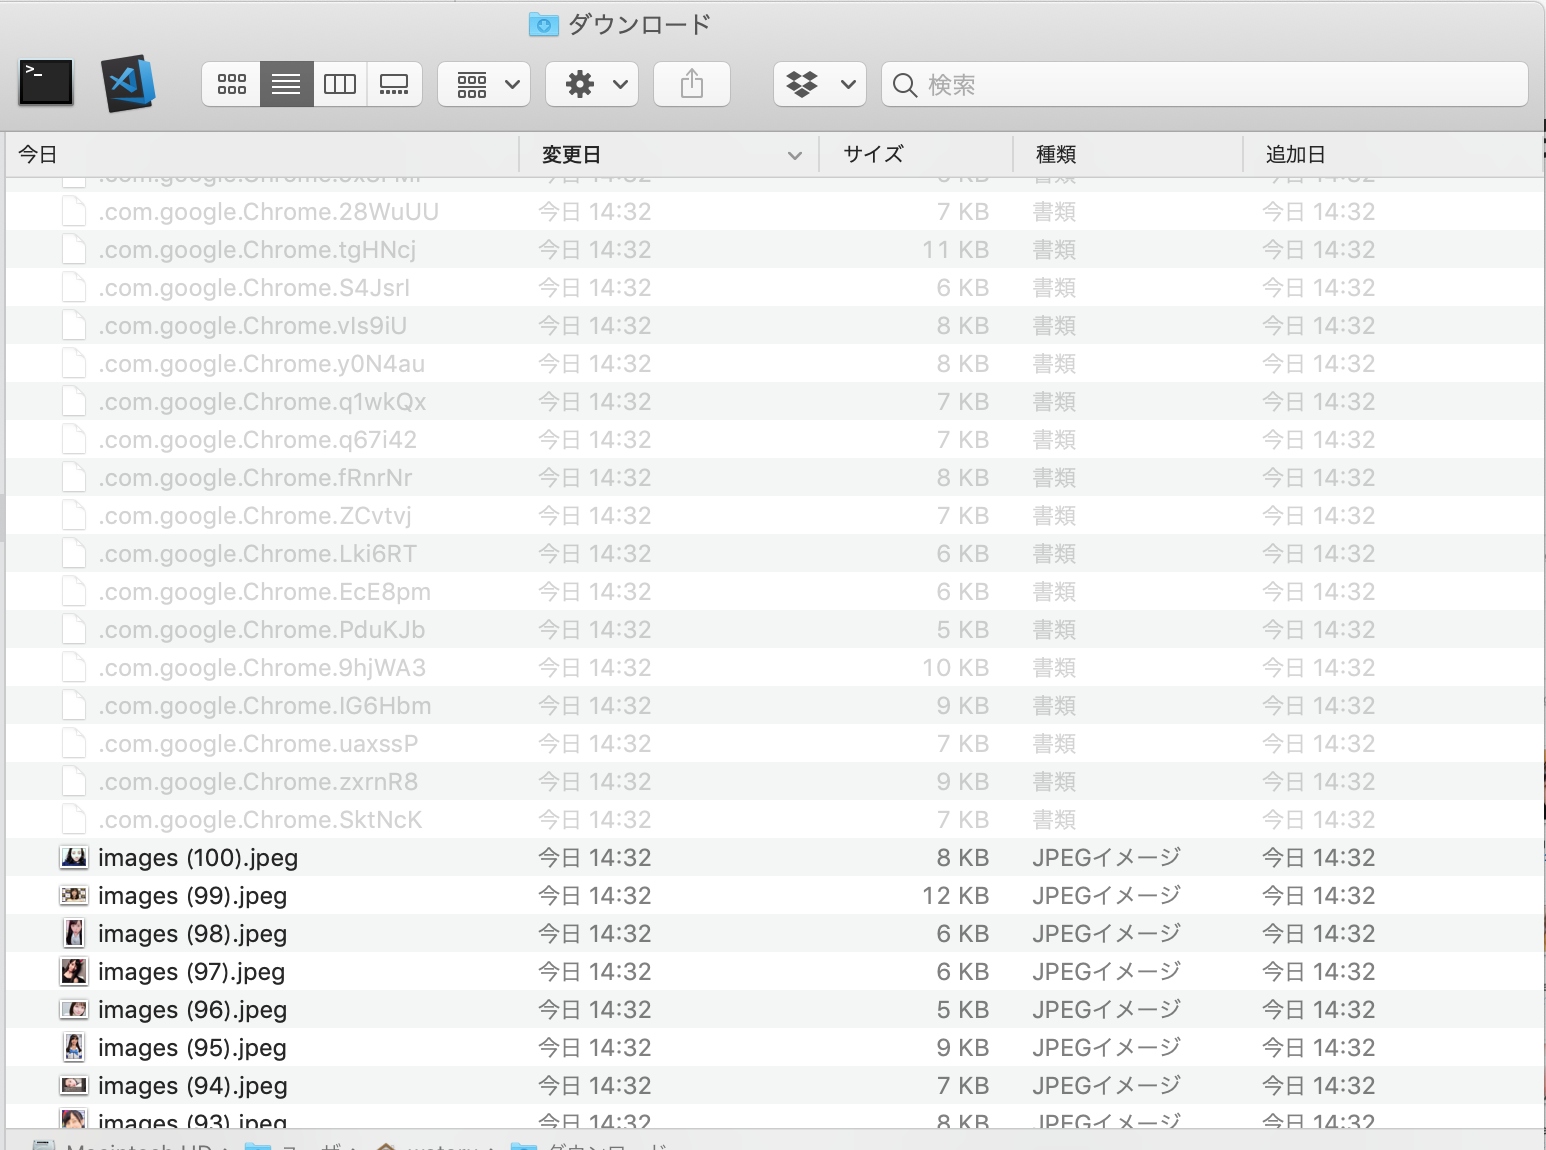This screenshot has width=1546, height=1150.
Task: Select images (95).jpeg file name
Action: (192, 1048)
